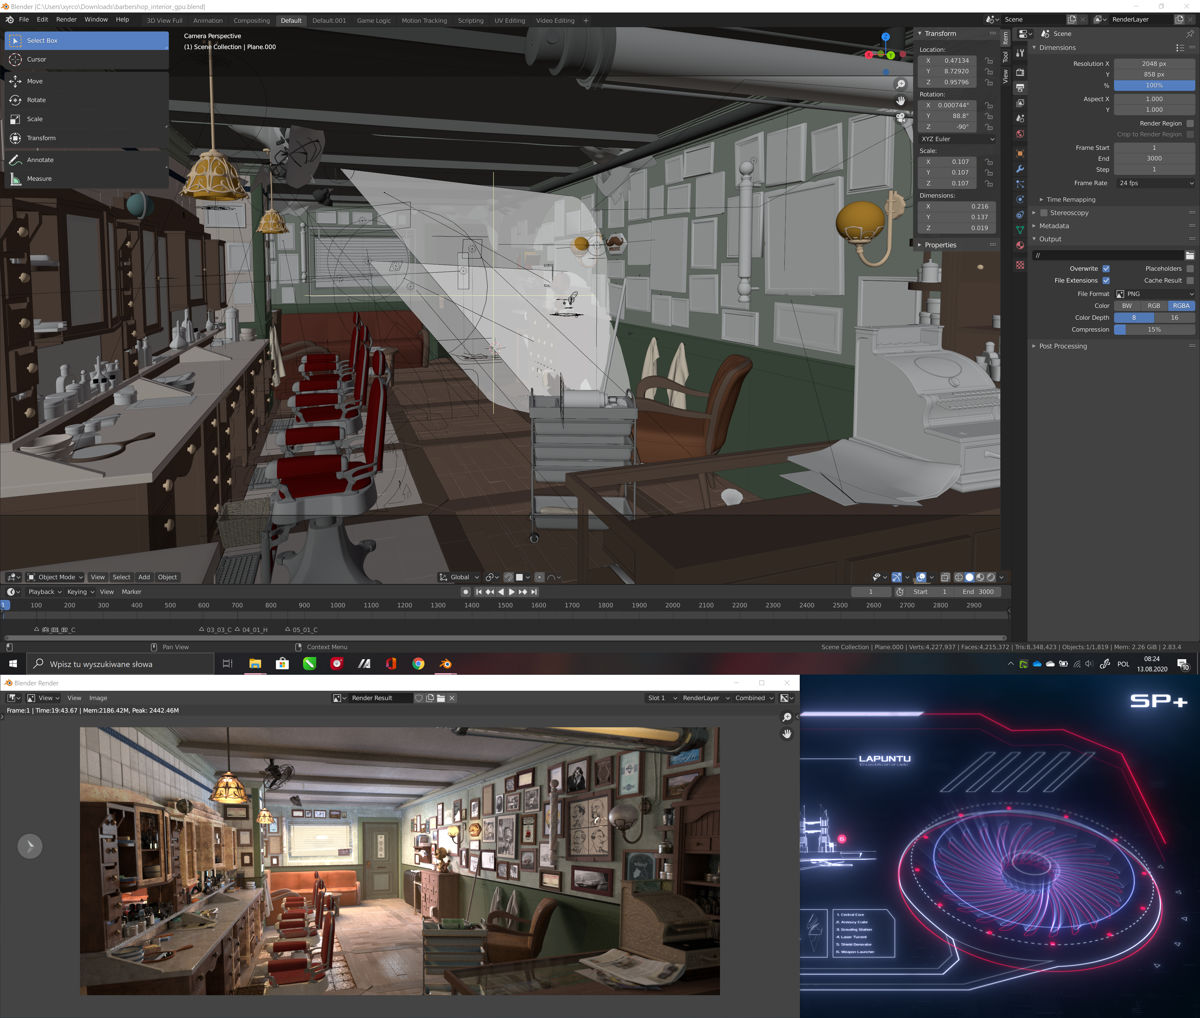Image resolution: width=1200 pixels, height=1018 pixels.
Task: Enable the Render Region checkbox
Action: point(1189,123)
